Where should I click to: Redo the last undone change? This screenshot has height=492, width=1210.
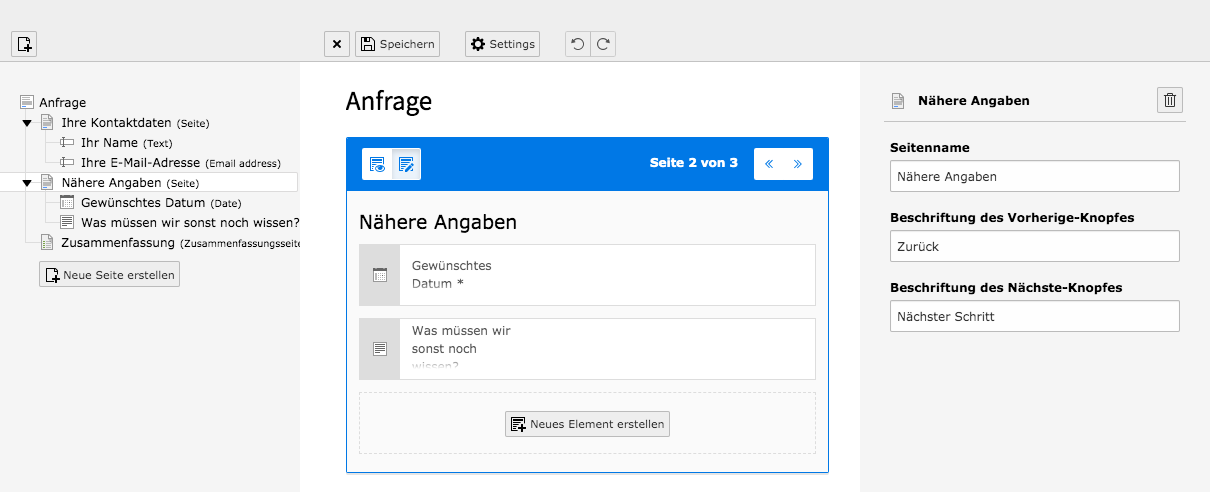(x=603, y=44)
